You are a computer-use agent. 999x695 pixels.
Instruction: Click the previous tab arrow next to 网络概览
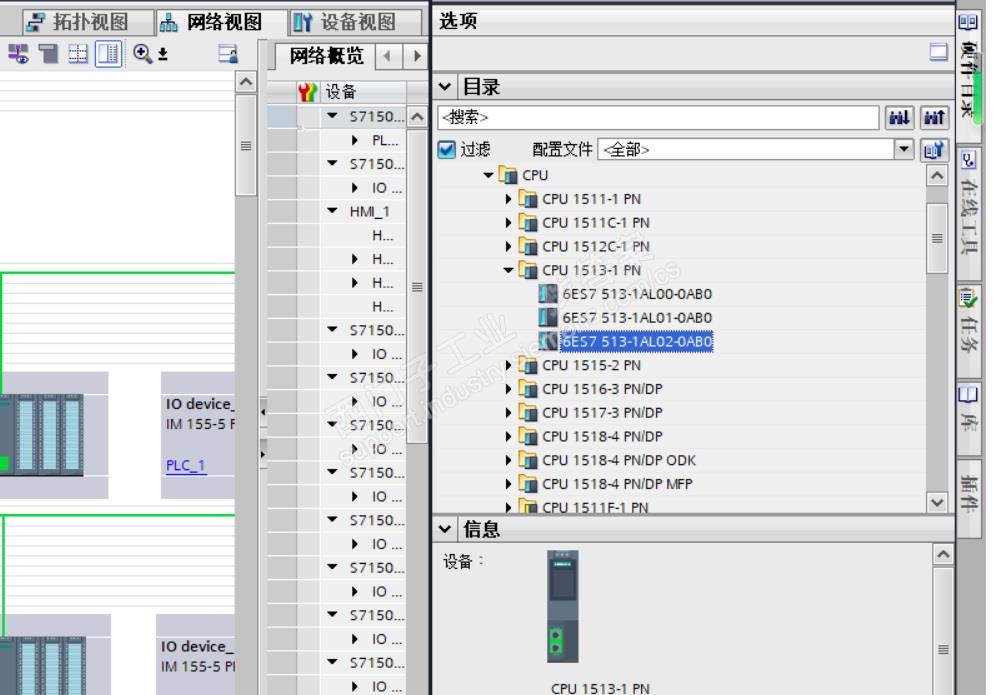tap(387, 56)
